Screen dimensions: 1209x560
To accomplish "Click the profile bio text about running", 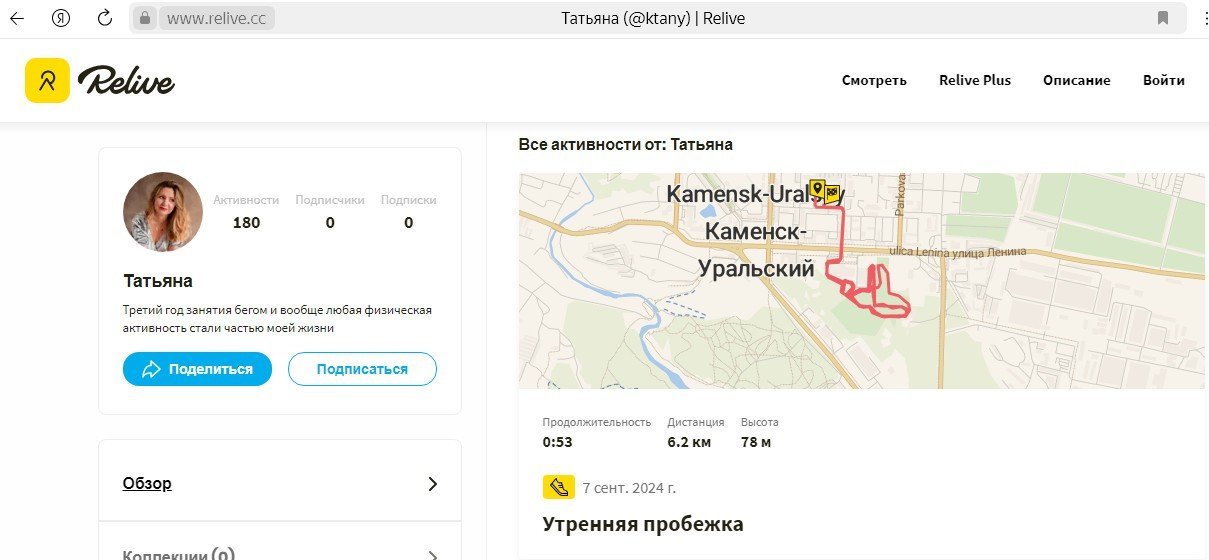I will 277,319.
